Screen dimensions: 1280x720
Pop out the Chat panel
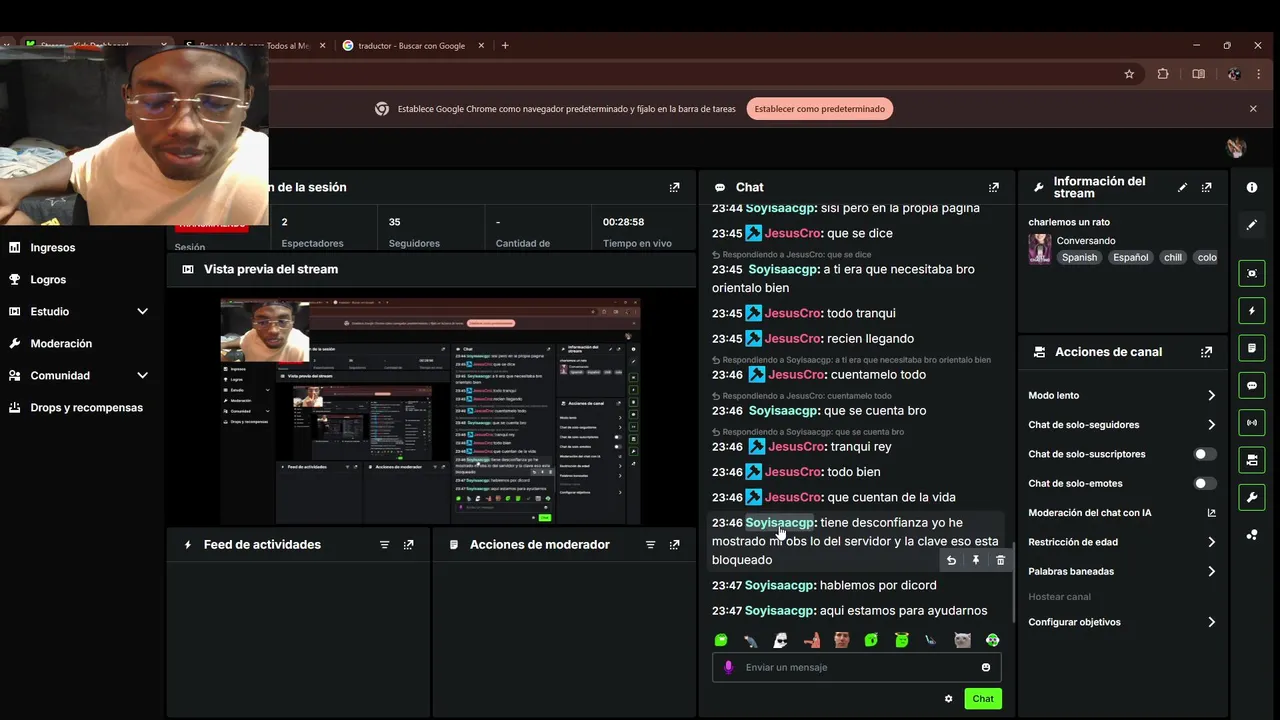tap(993, 187)
